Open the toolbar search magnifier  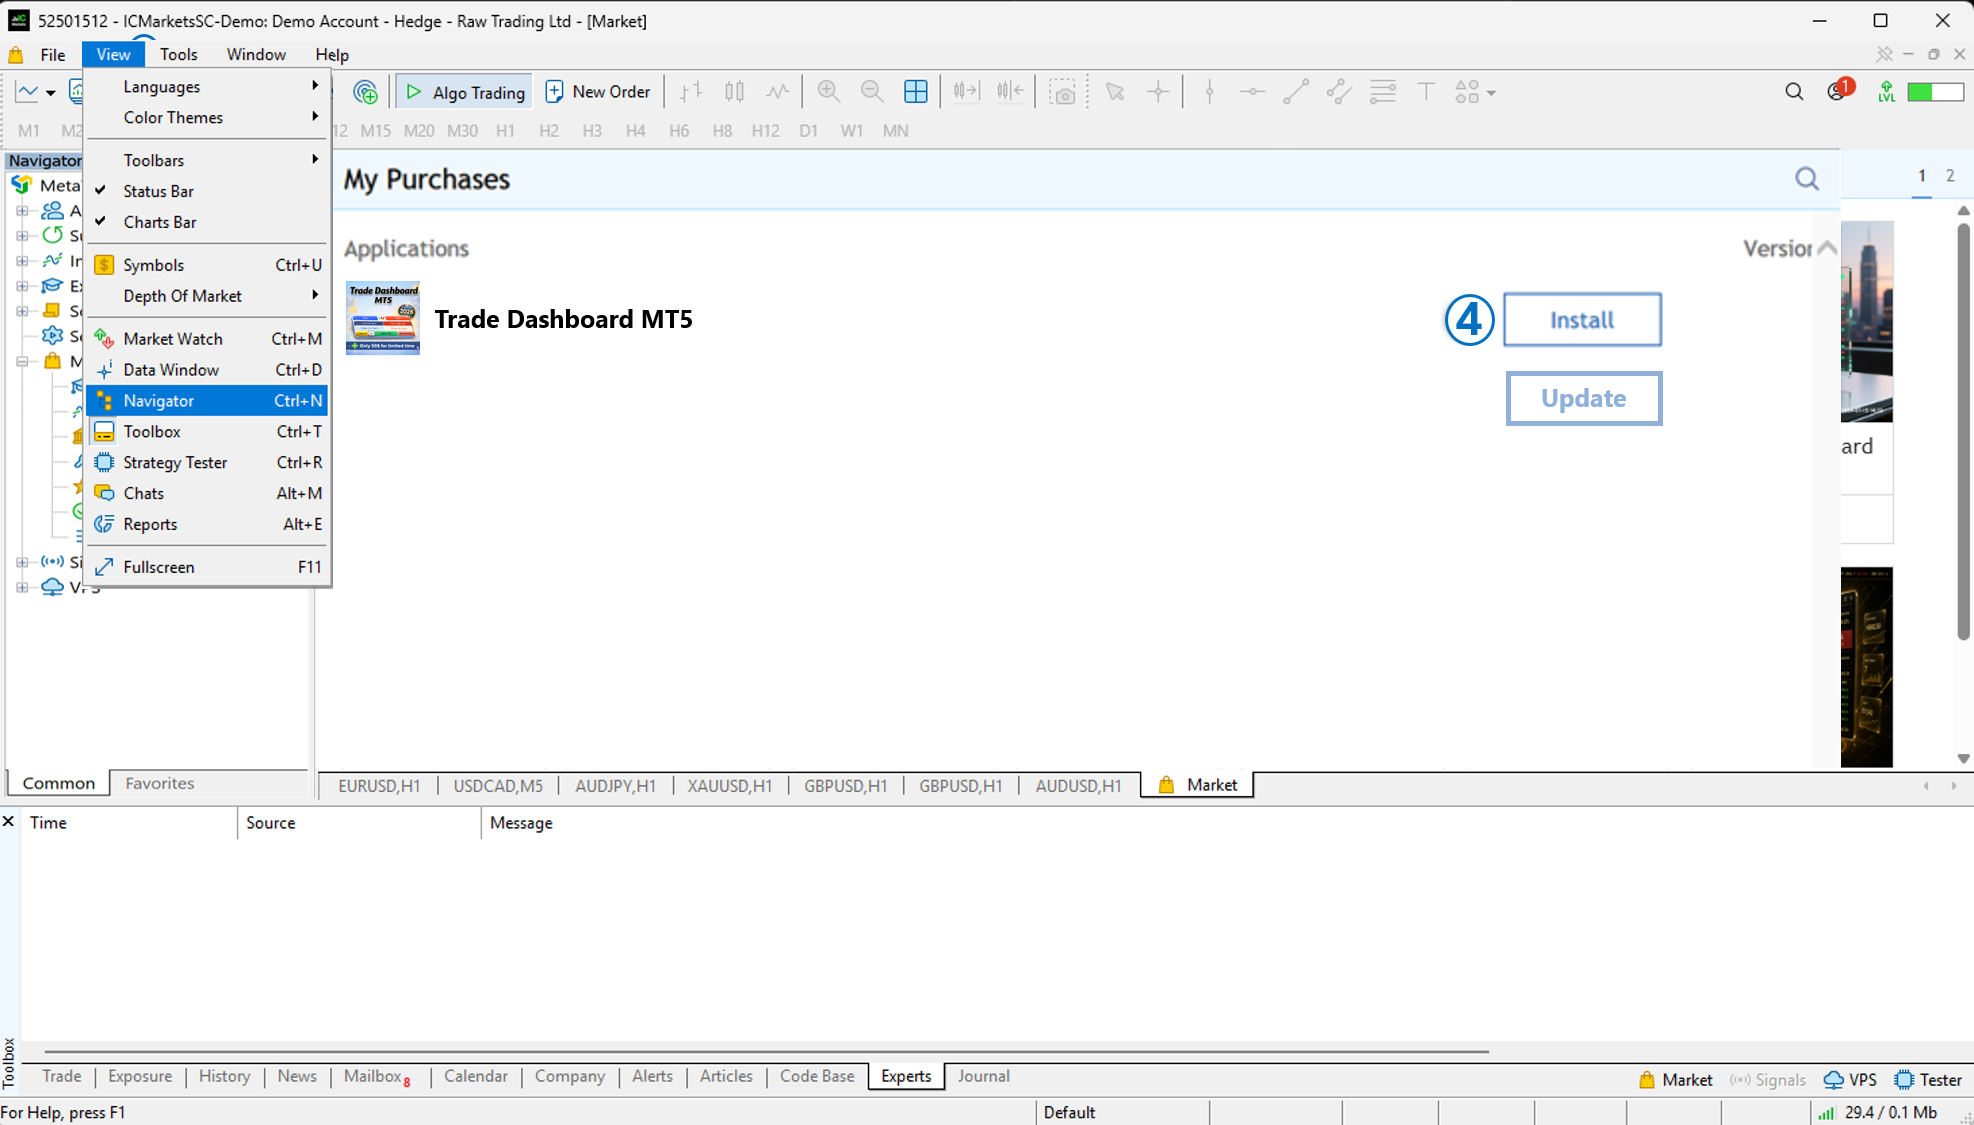click(1794, 92)
